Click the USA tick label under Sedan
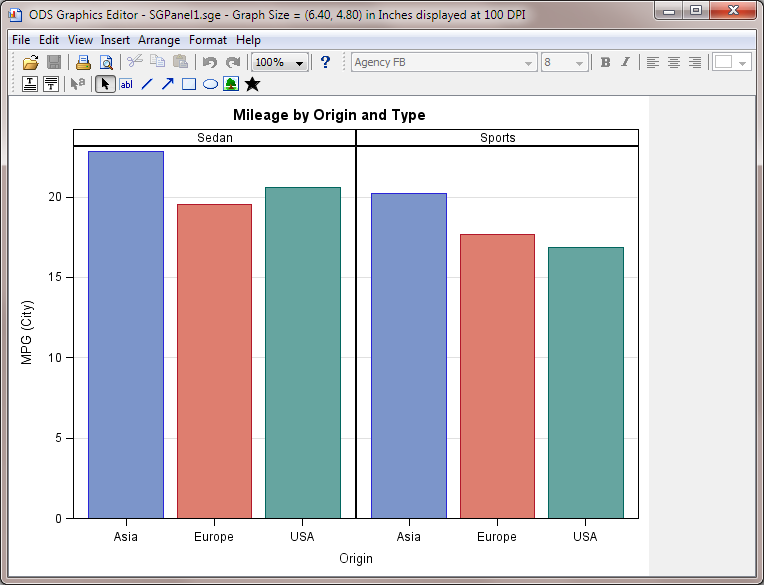The image size is (764, 585). (x=302, y=537)
